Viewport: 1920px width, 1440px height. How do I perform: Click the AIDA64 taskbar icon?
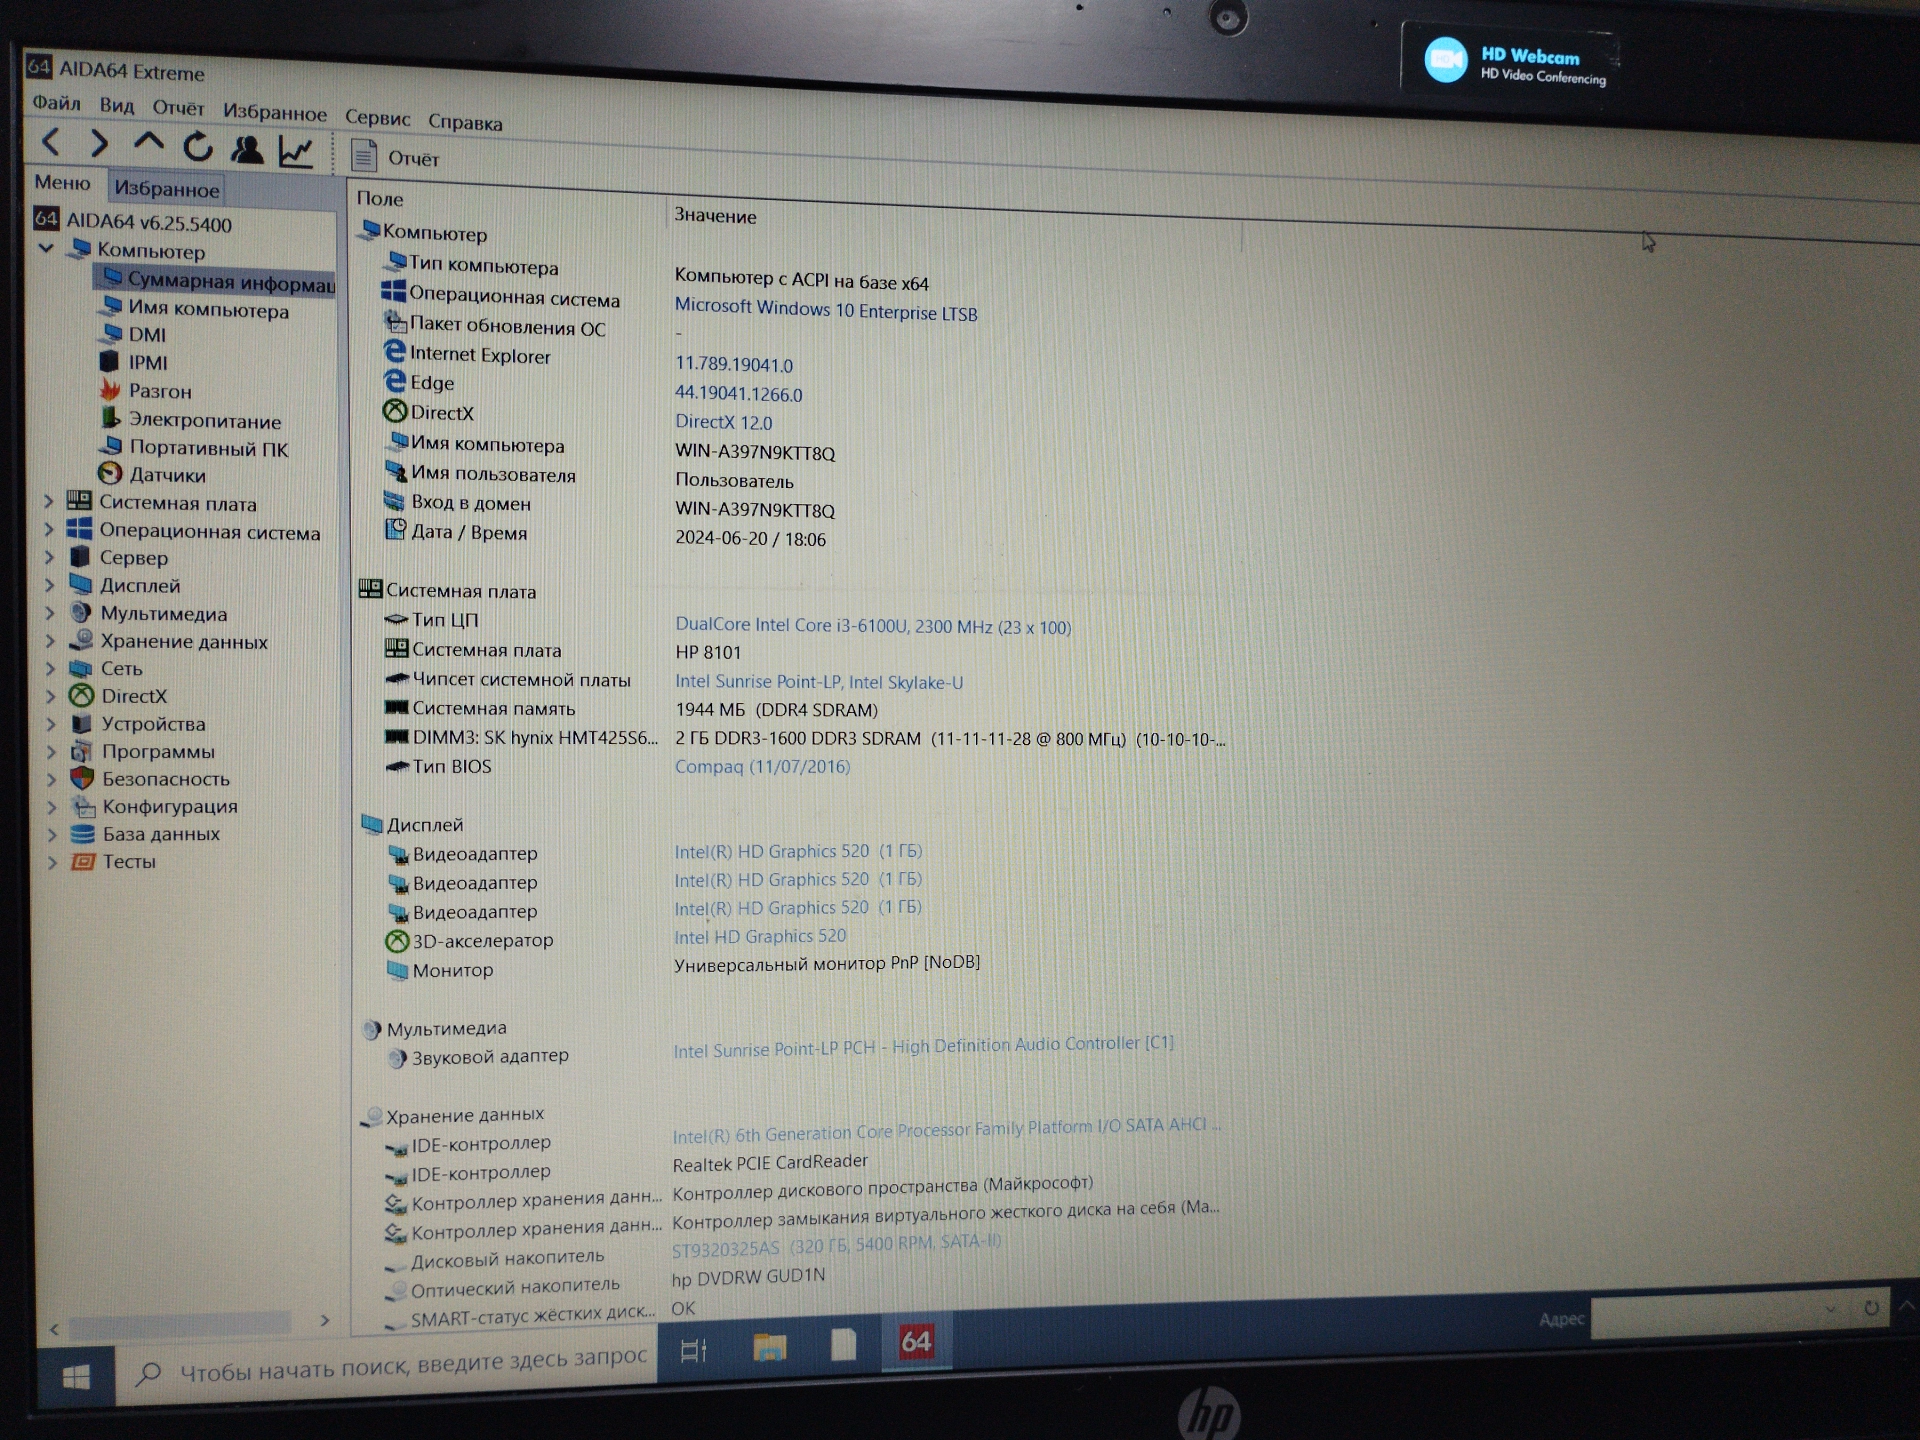[x=916, y=1341]
